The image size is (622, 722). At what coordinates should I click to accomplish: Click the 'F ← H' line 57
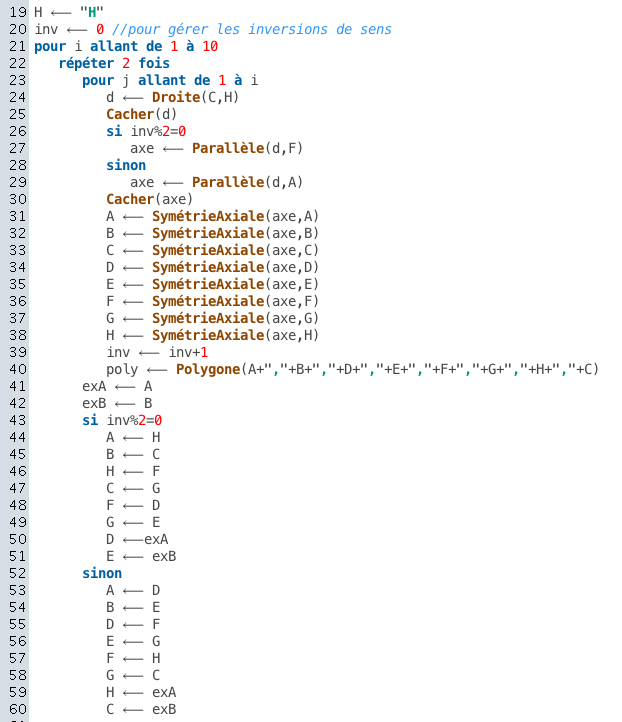click(133, 658)
